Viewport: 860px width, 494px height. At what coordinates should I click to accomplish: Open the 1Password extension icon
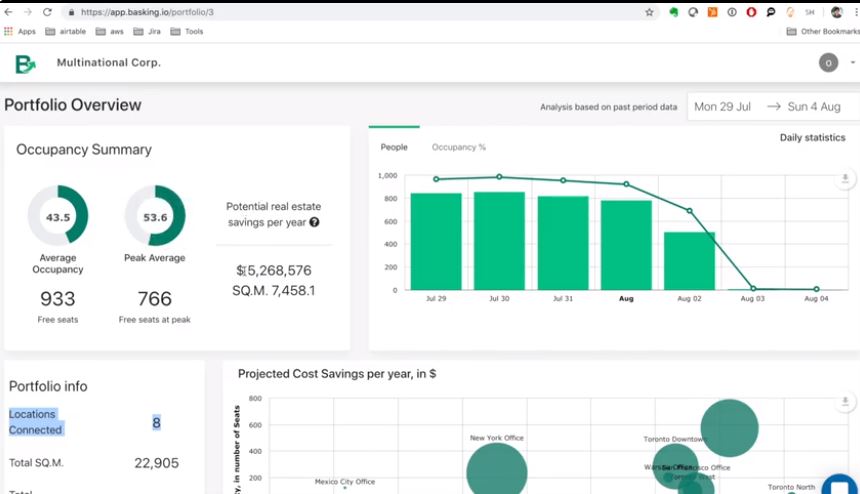(x=732, y=12)
